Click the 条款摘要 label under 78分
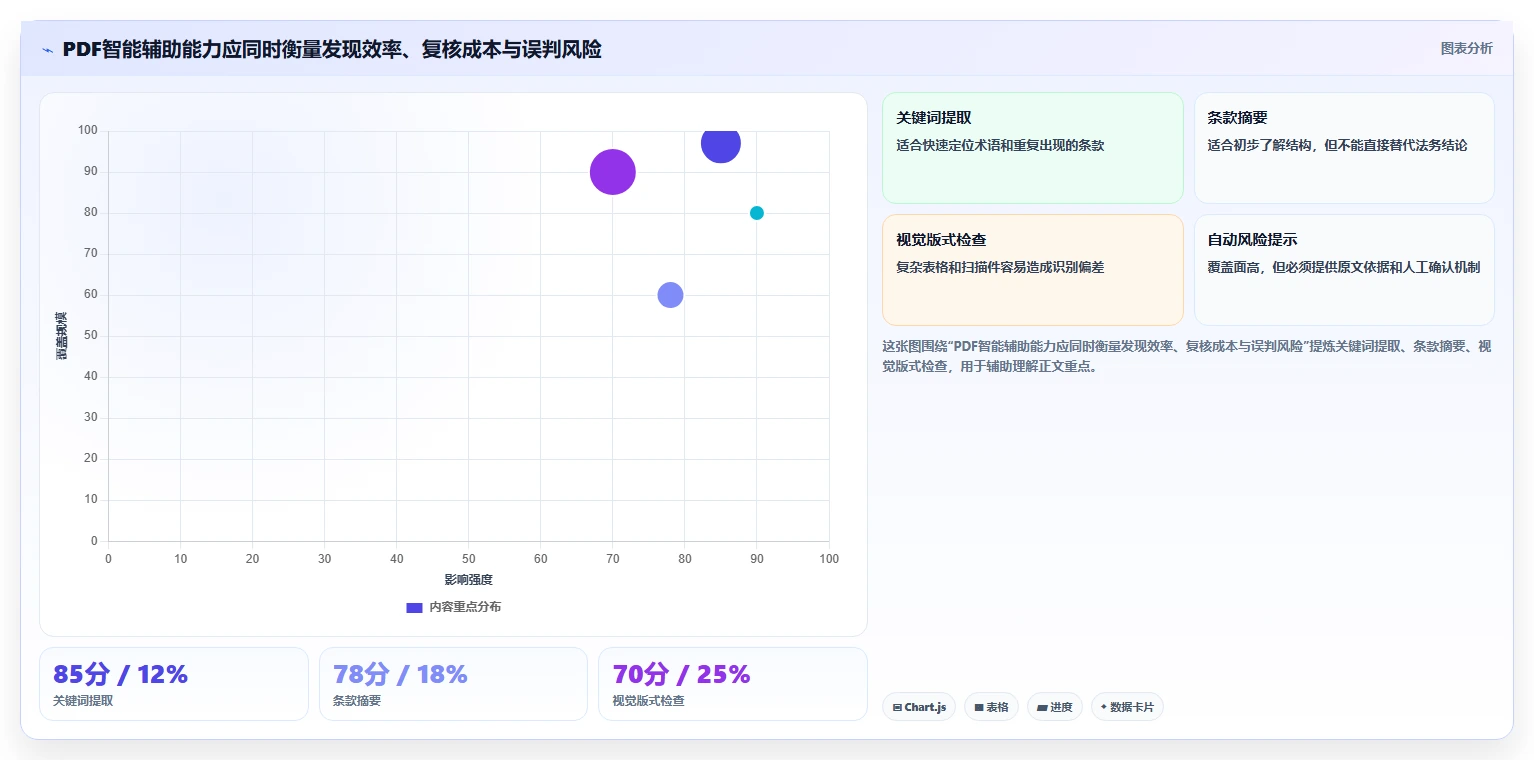This screenshot has height=760, width=1534. (357, 701)
